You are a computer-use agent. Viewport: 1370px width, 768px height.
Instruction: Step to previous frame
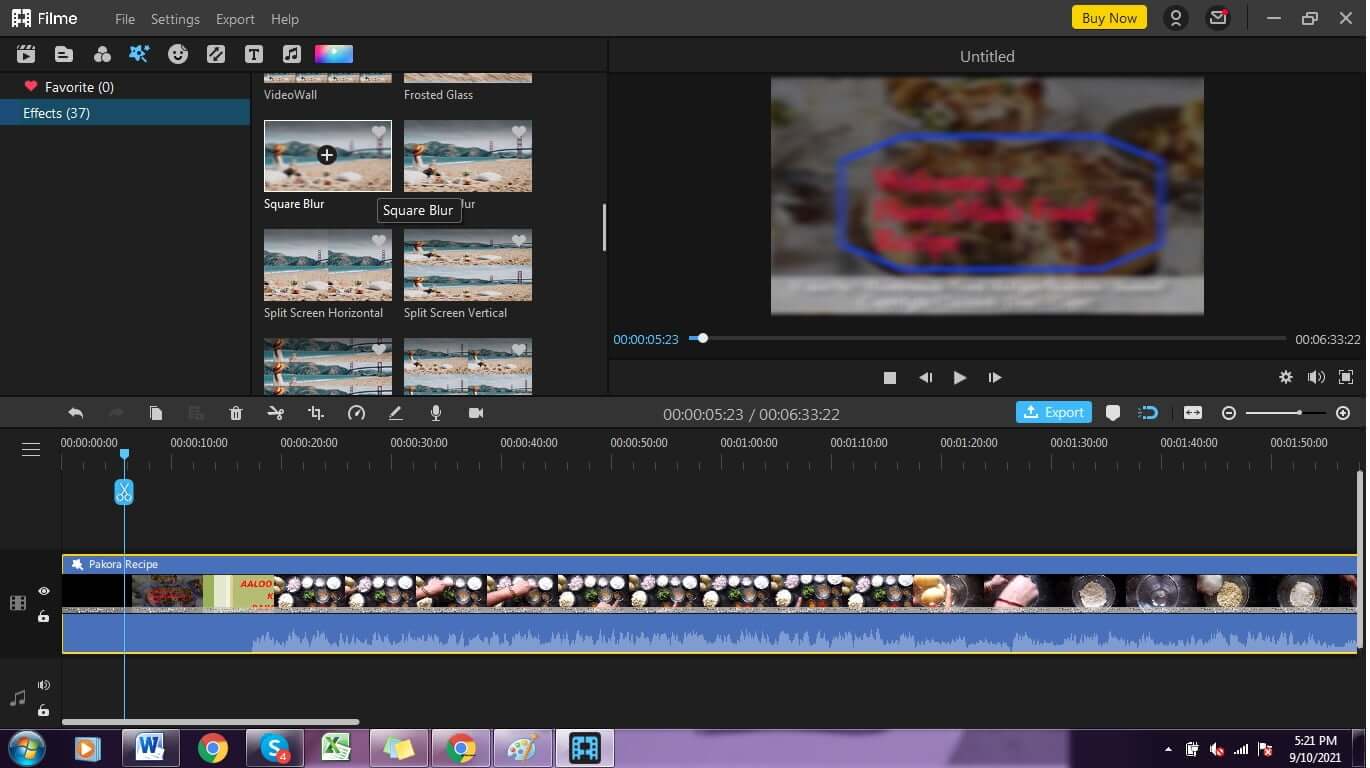[x=925, y=377]
